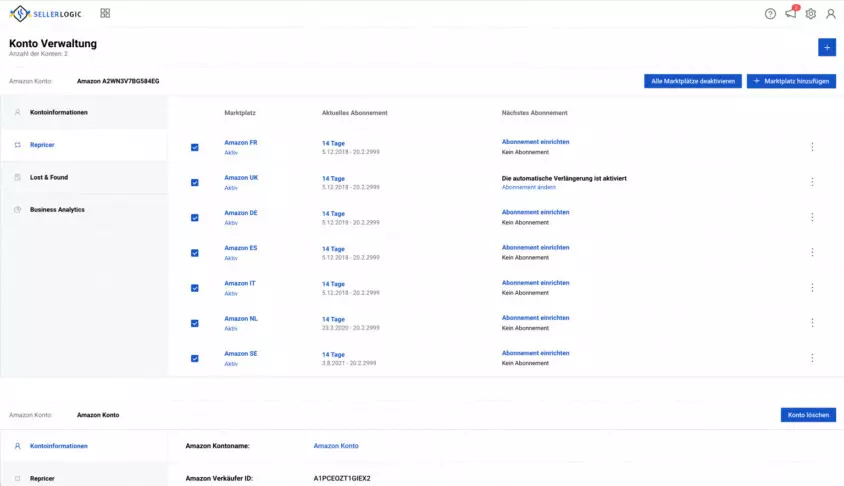844x486 pixels.
Task: Select Lost & Found tab
Action: 84,177
